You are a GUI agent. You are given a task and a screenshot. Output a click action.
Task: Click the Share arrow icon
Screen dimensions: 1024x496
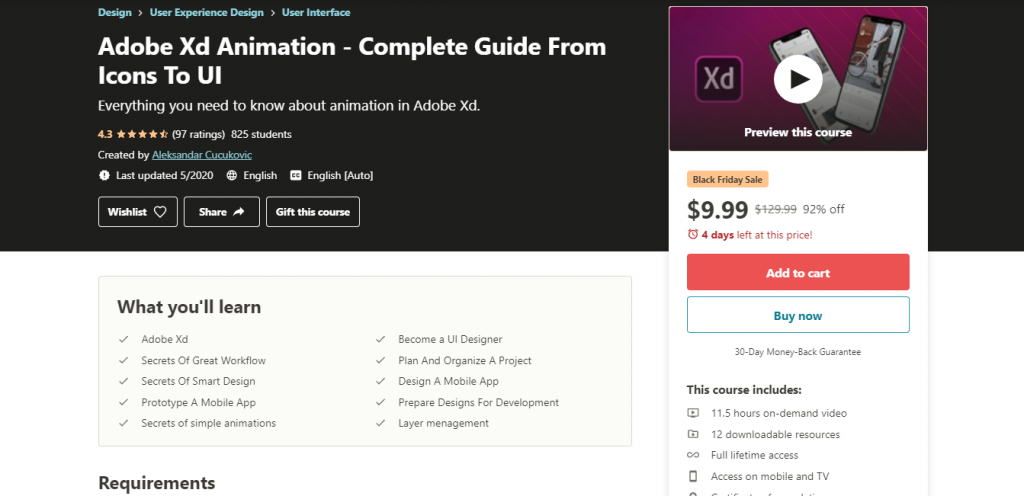(x=238, y=212)
